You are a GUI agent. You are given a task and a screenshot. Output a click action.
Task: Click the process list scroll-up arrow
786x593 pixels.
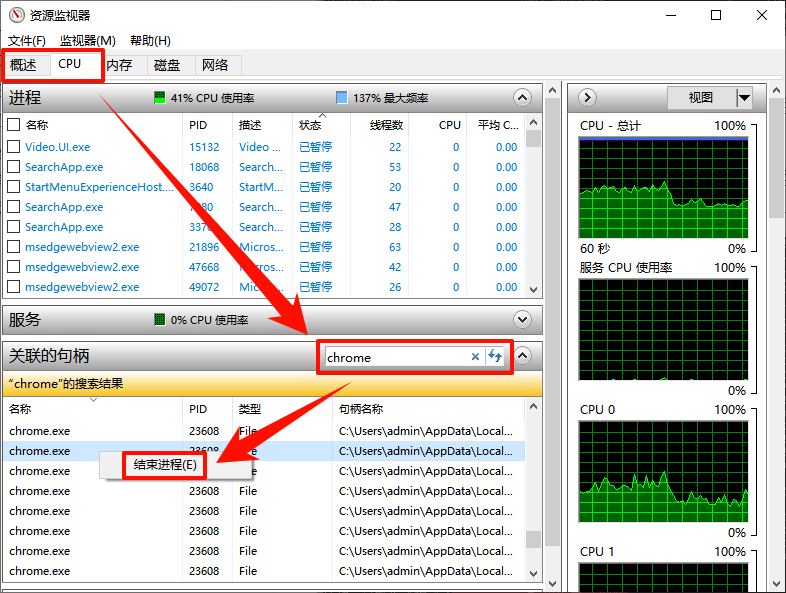533,122
